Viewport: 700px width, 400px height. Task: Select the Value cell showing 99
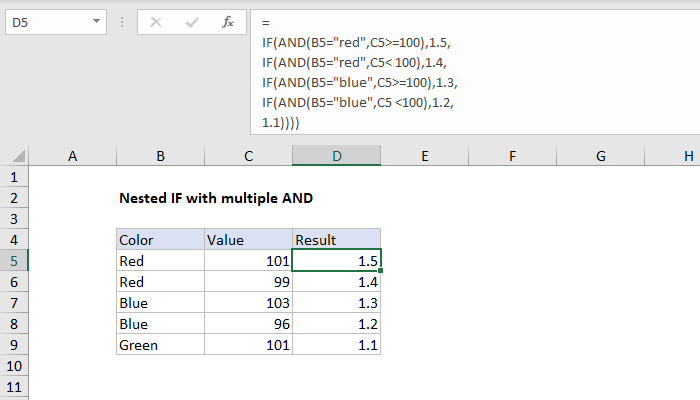pyautogui.click(x=248, y=282)
